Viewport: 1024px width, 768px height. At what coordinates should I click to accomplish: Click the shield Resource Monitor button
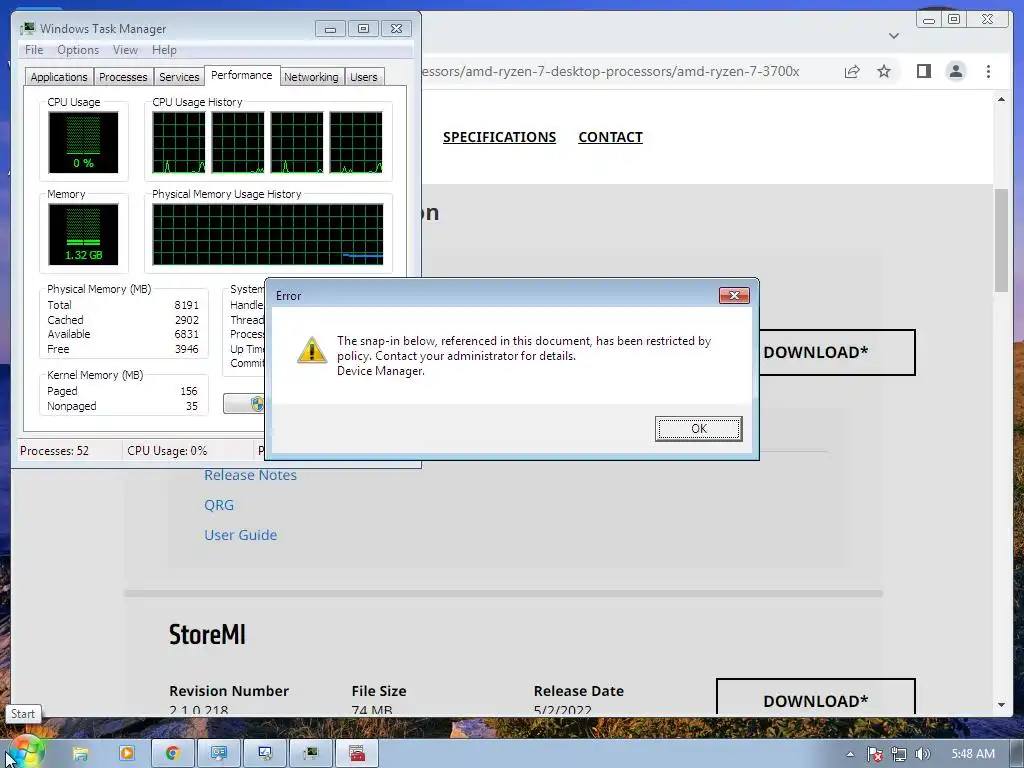point(245,404)
